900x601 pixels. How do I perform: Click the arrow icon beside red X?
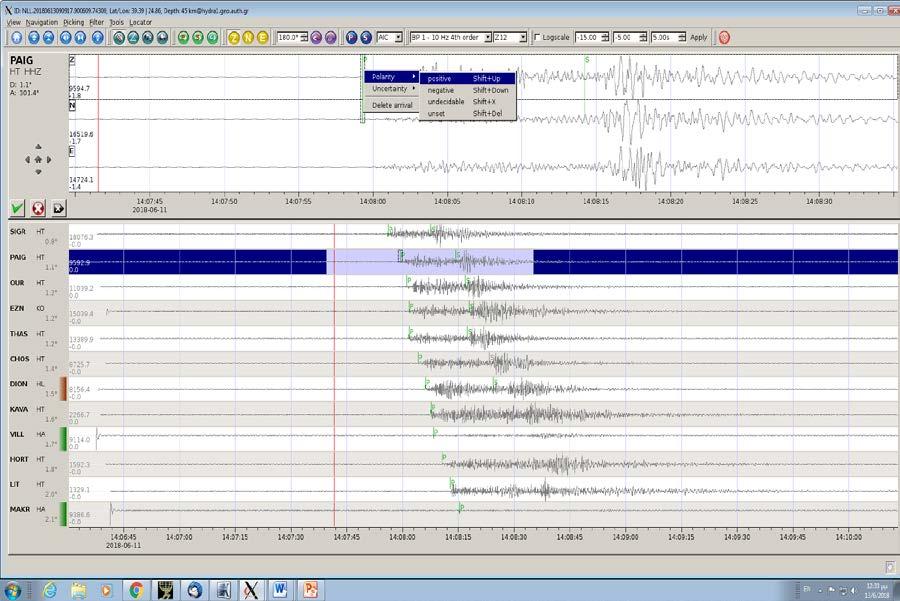coord(59,208)
